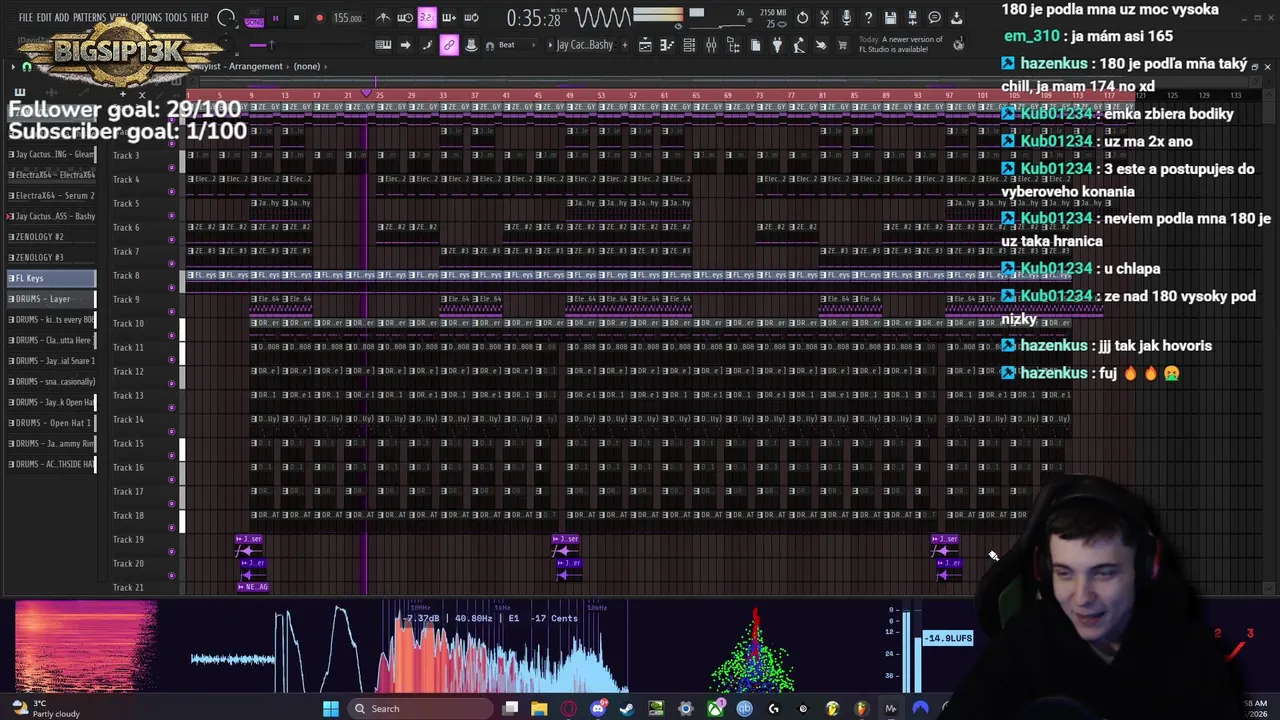Save project with the floppy disk icon
The image size is (1280, 720).
pyautogui.click(x=890, y=18)
